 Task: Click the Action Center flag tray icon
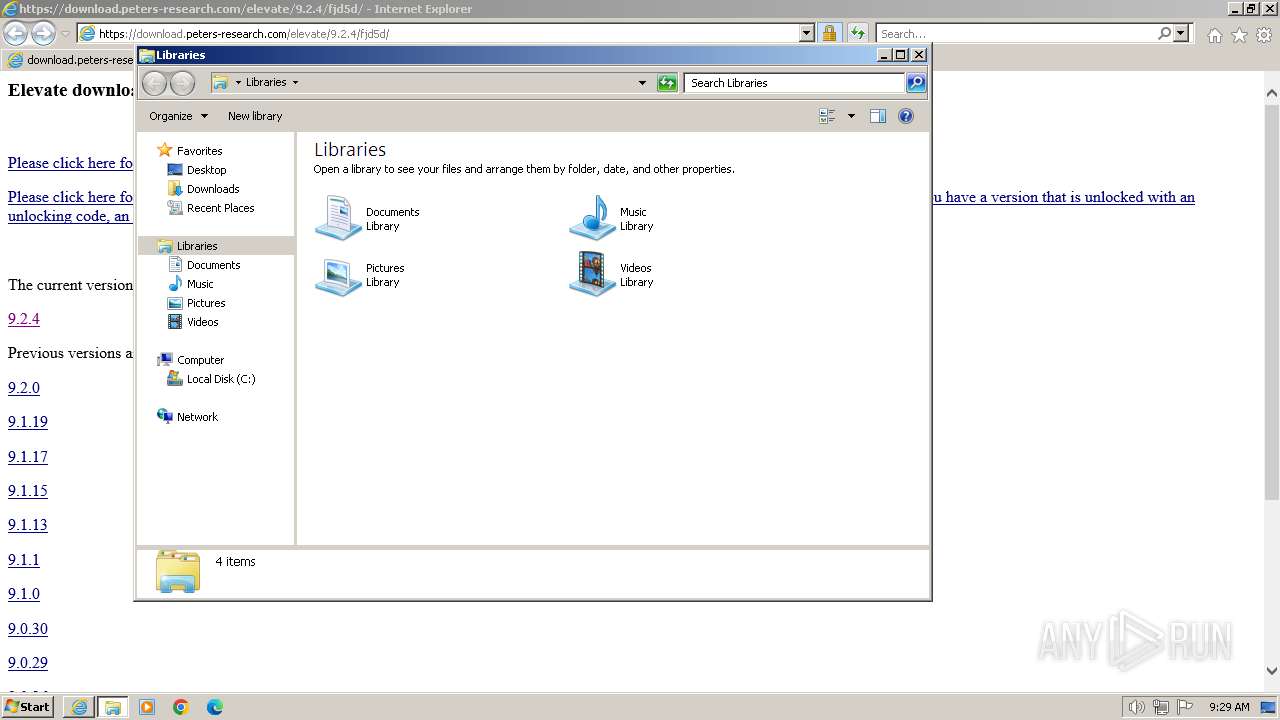coord(1185,707)
